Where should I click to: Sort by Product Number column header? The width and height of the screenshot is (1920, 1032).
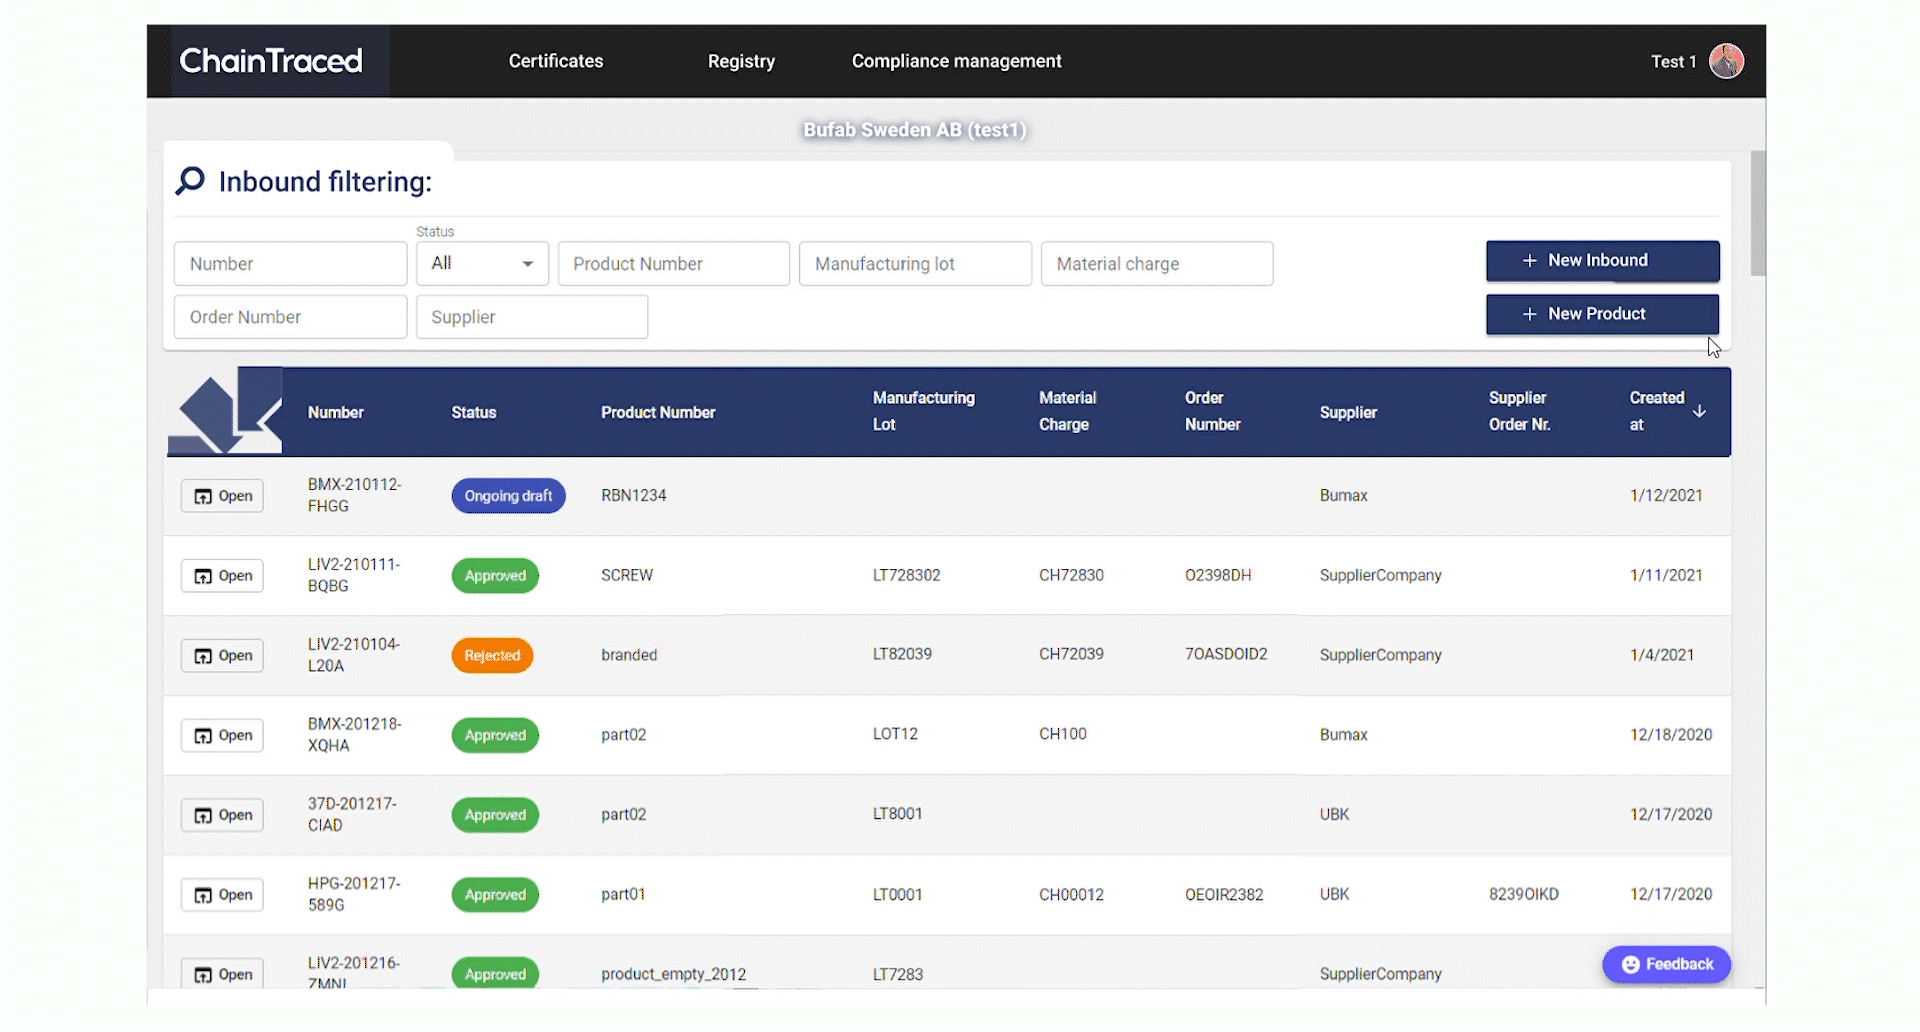click(x=658, y=412)
